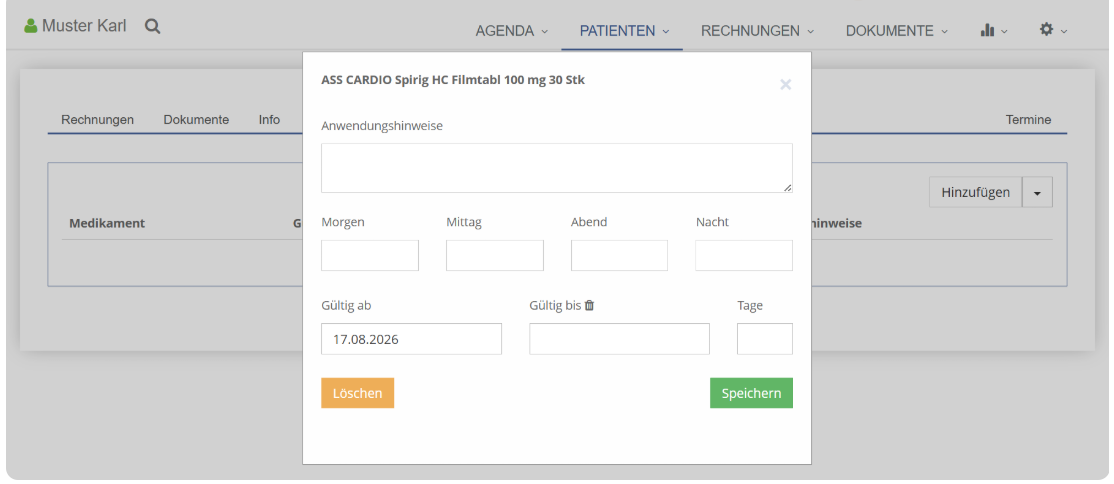Screen dimensions: 1114x484
Task: Open the RECHNUNGEN dropdown menu
Action: click(757, 31)
